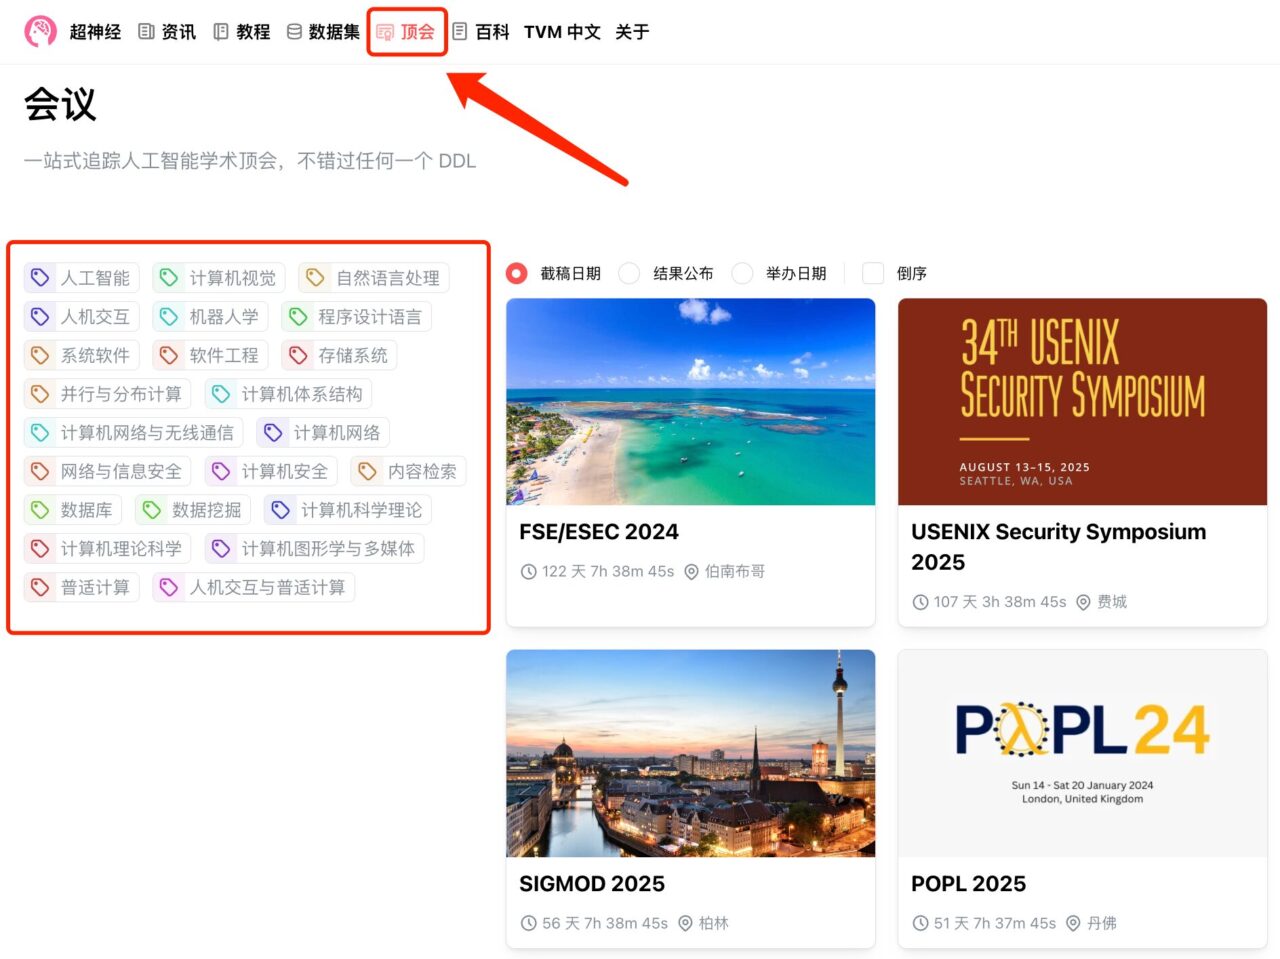Screen dimensions: 1280x959
Task: Click the tag icon beside 存储系统
Action: 298,355
